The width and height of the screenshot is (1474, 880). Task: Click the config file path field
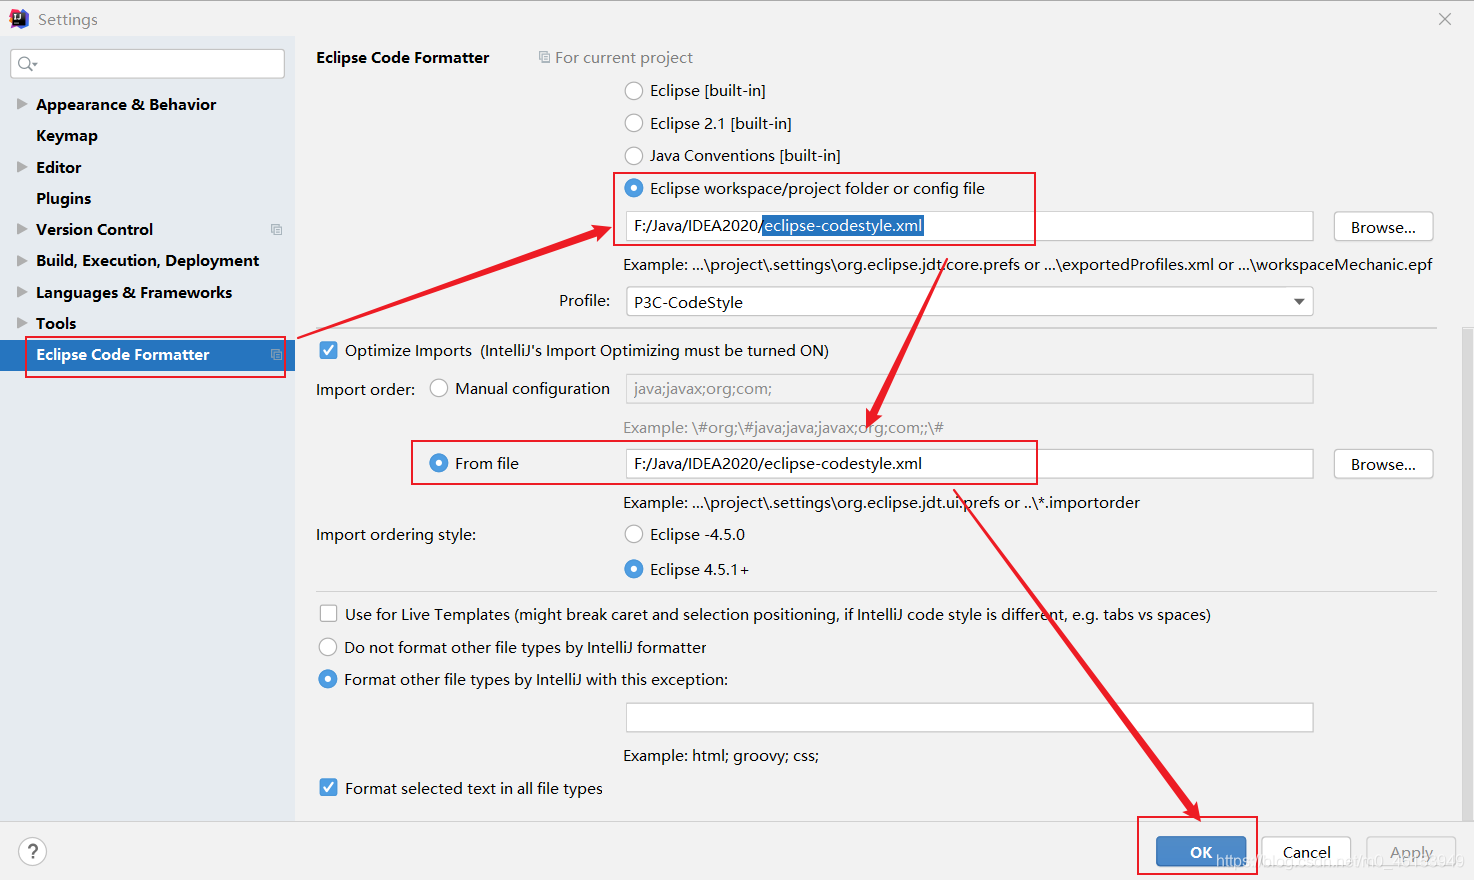point(969,226)
